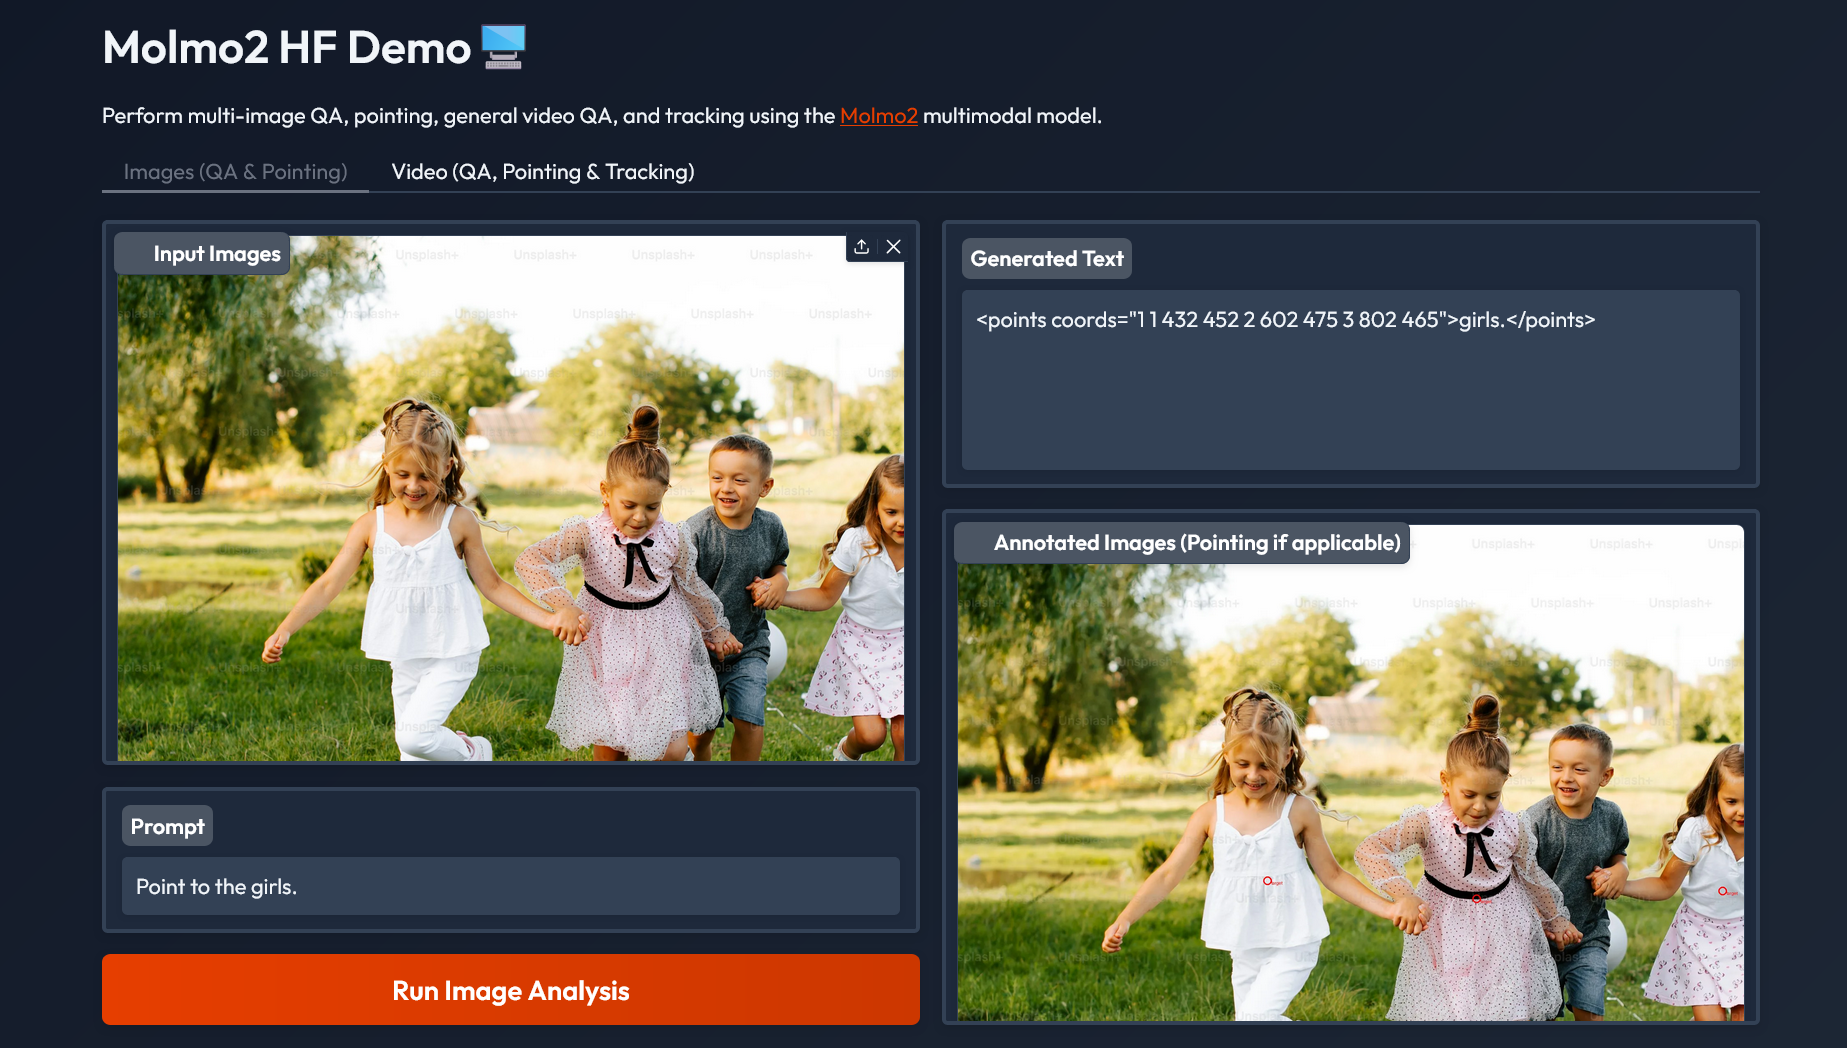Focus the Prompt field reading 'Point to the girls.'
The width and height of the screenshot is (1847, 1048).
(x=510, y=886)
